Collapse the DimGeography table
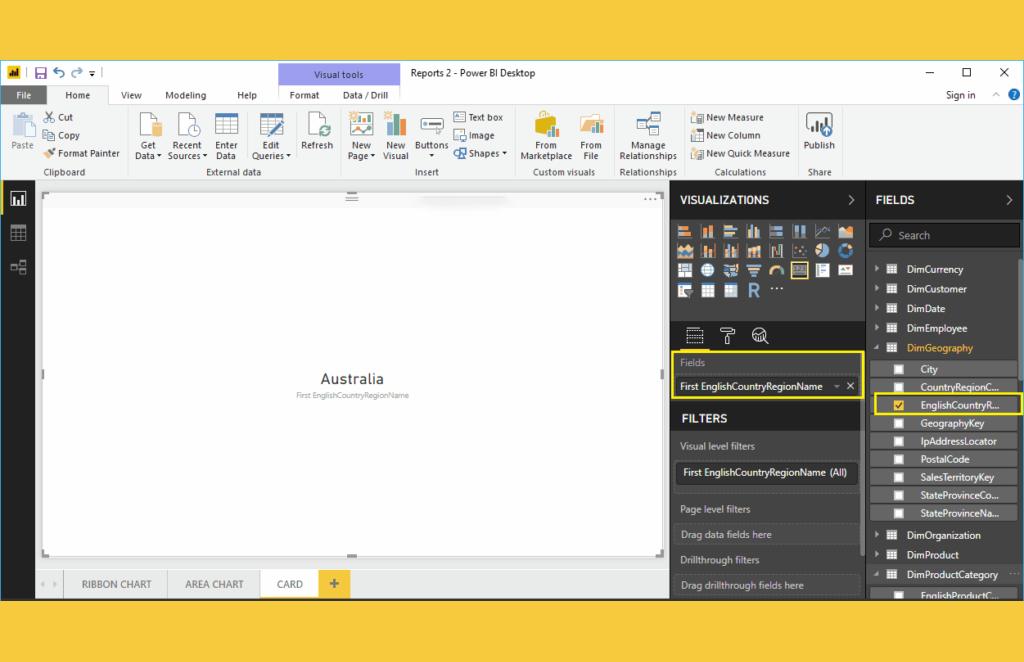 (x=877, y=348)
